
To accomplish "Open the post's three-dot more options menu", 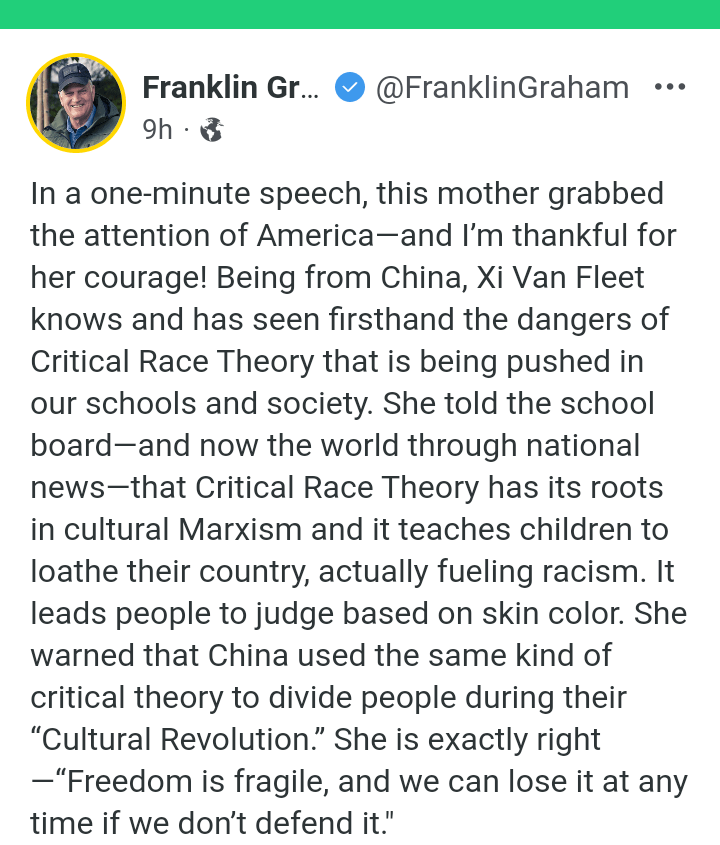I will [669, 87].
